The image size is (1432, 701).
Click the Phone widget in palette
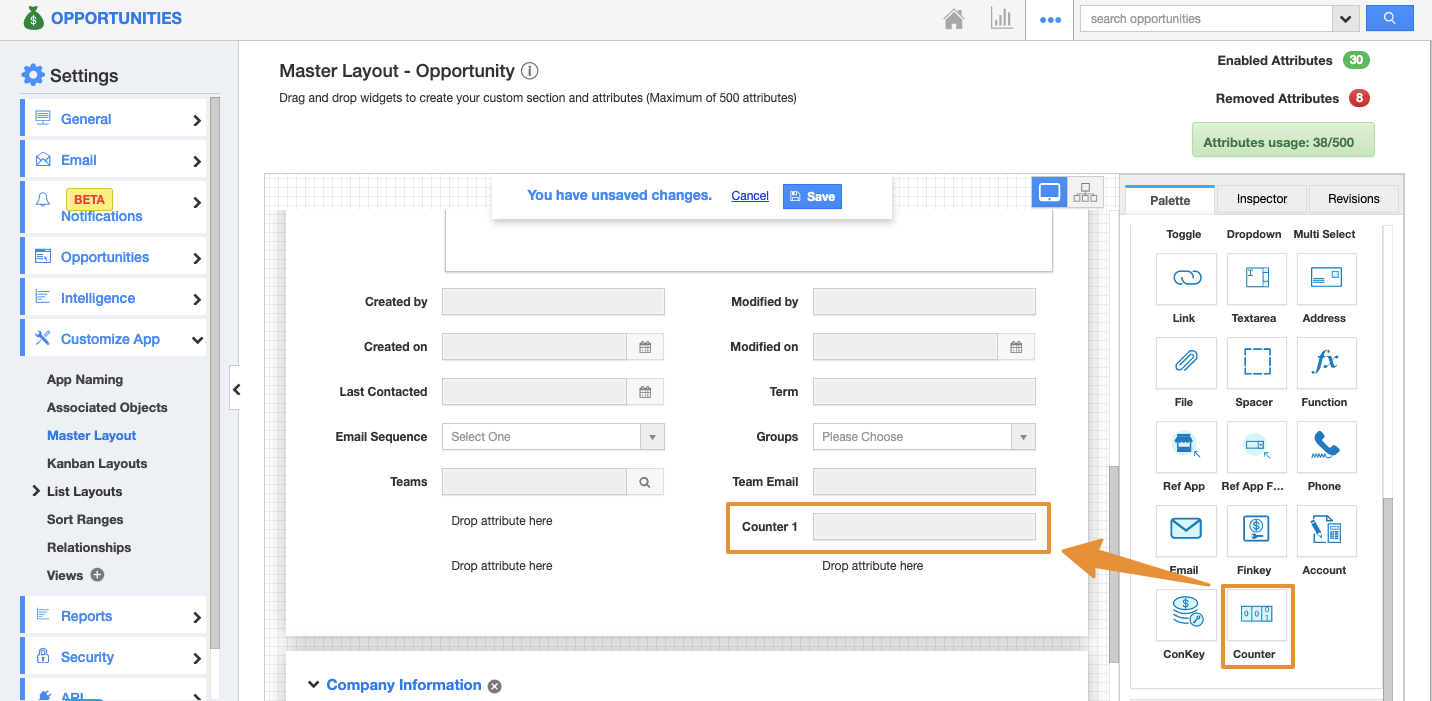(x=1326, y=447)
